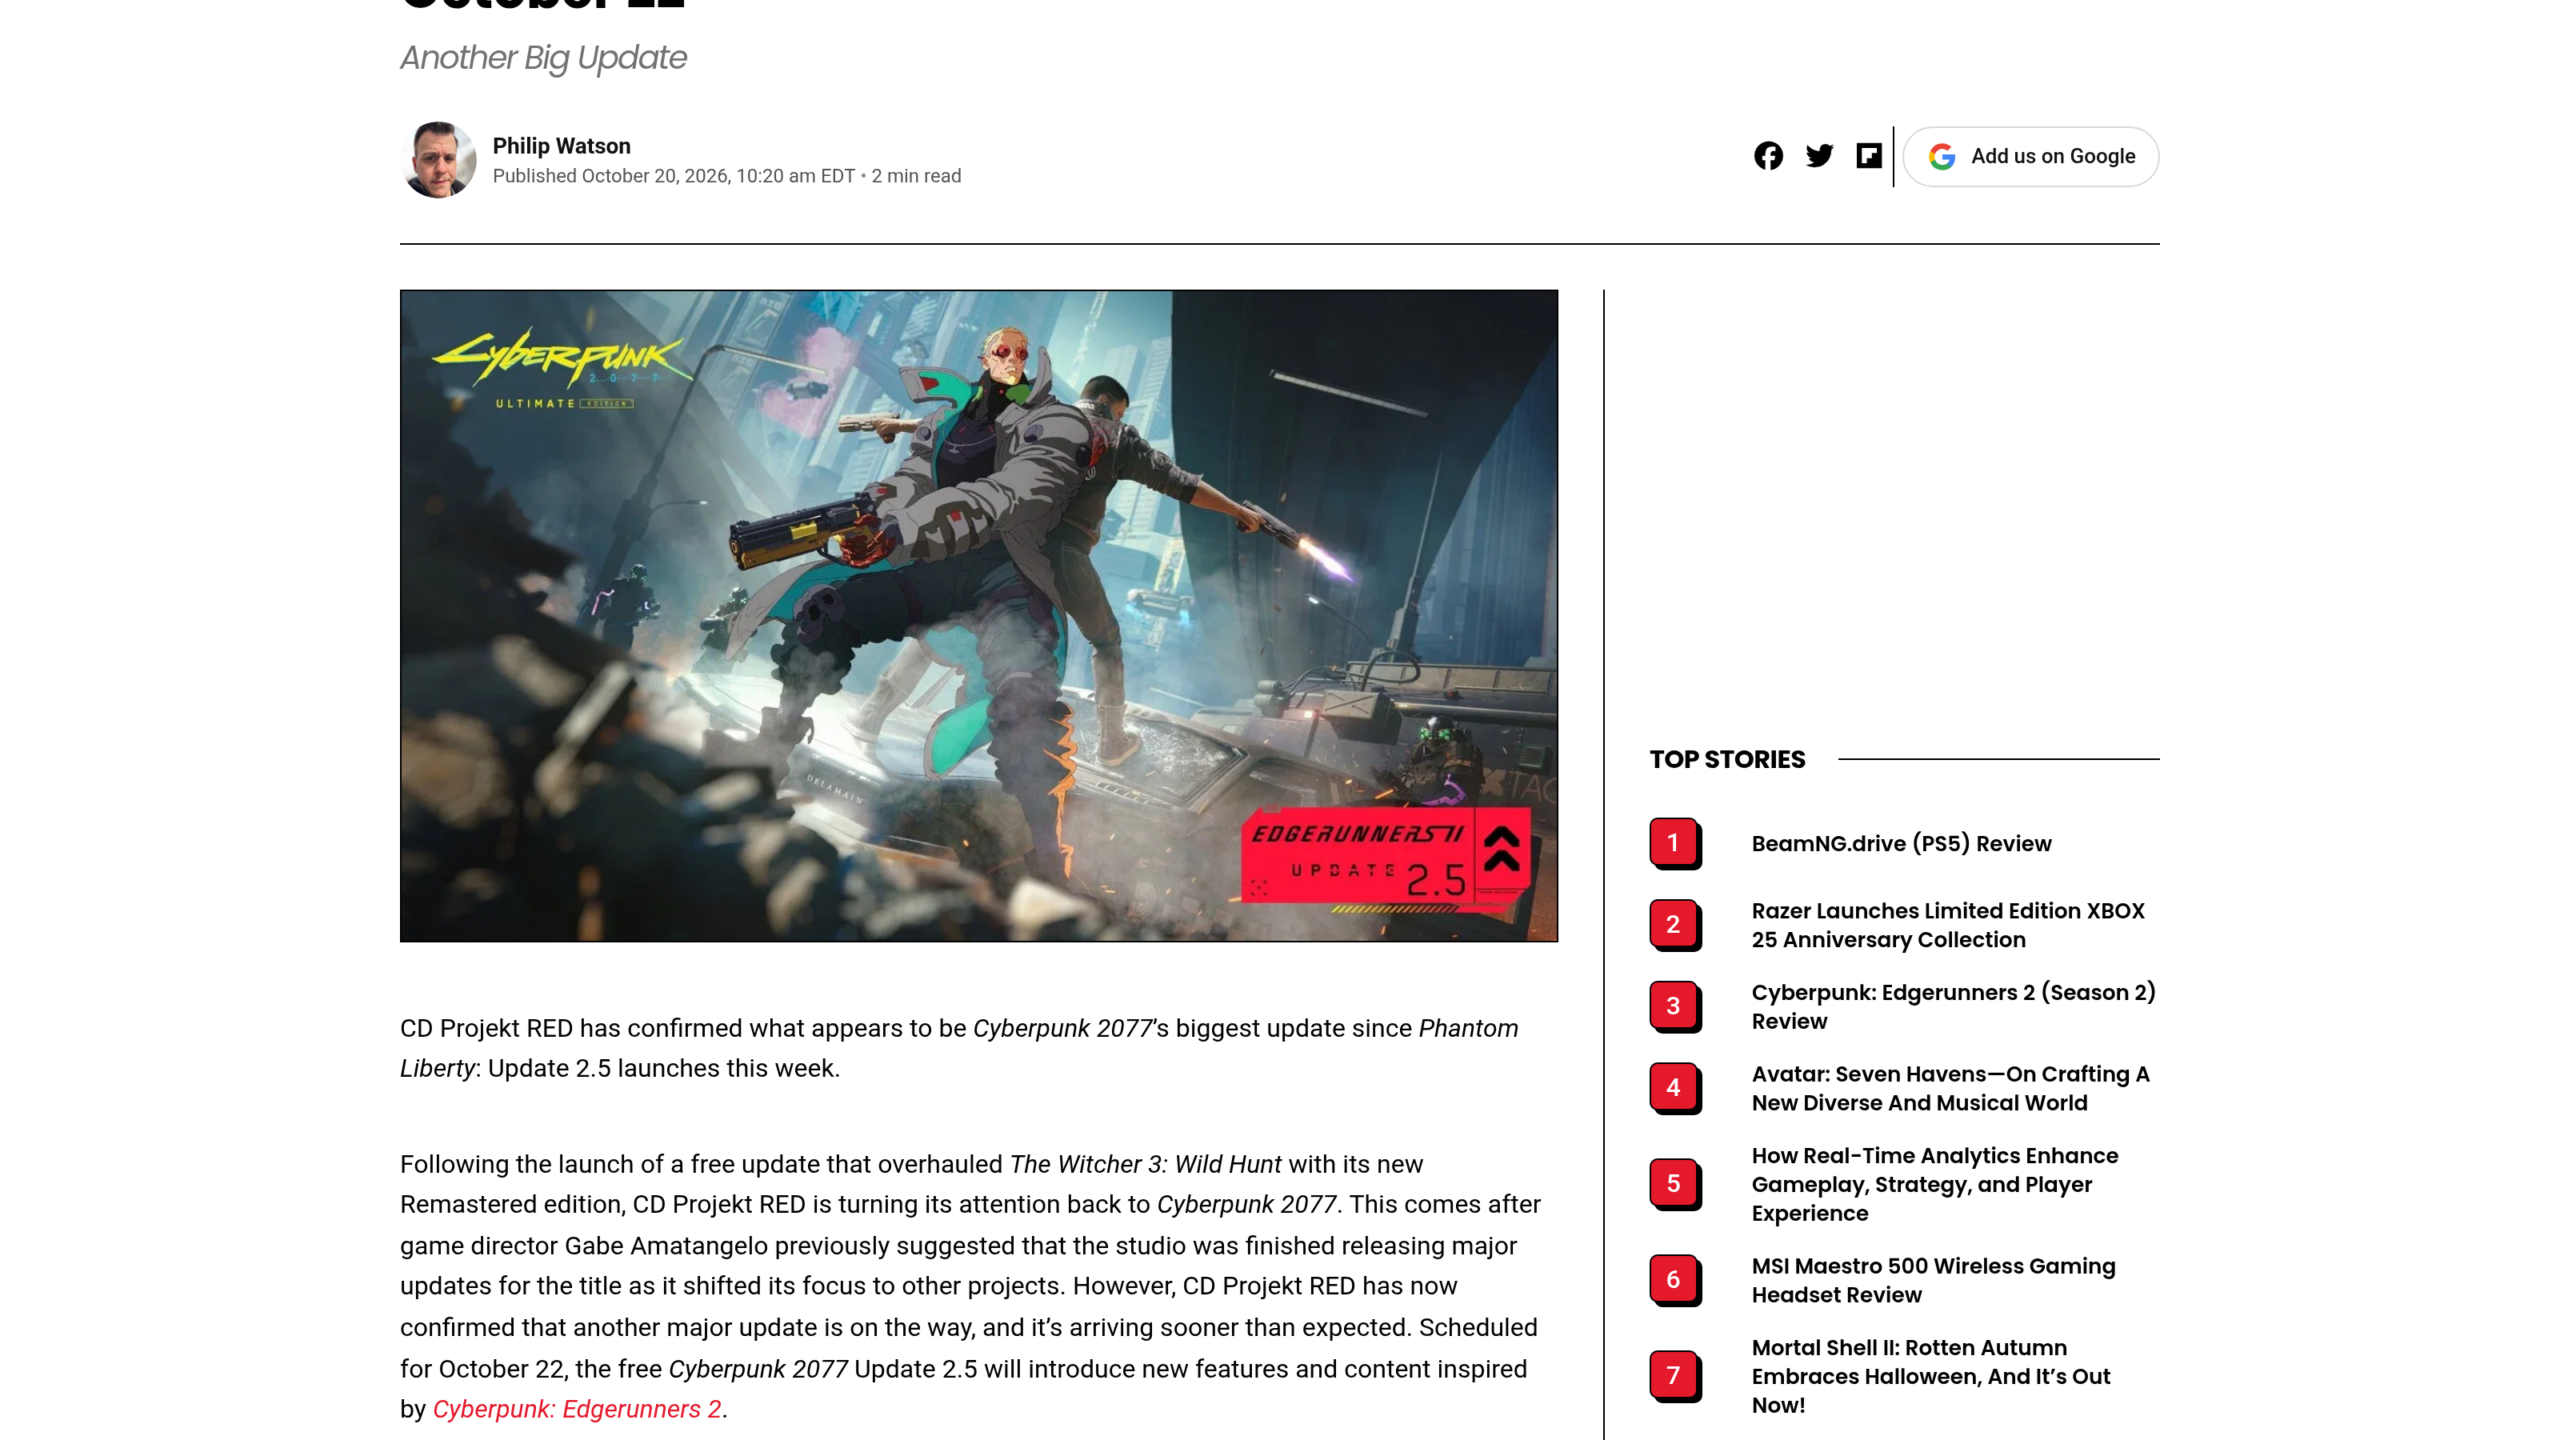Click the Published October 20, 2026 date text
The image size is (2560, 1440).
pyautogui.click(x=673, y=176)
